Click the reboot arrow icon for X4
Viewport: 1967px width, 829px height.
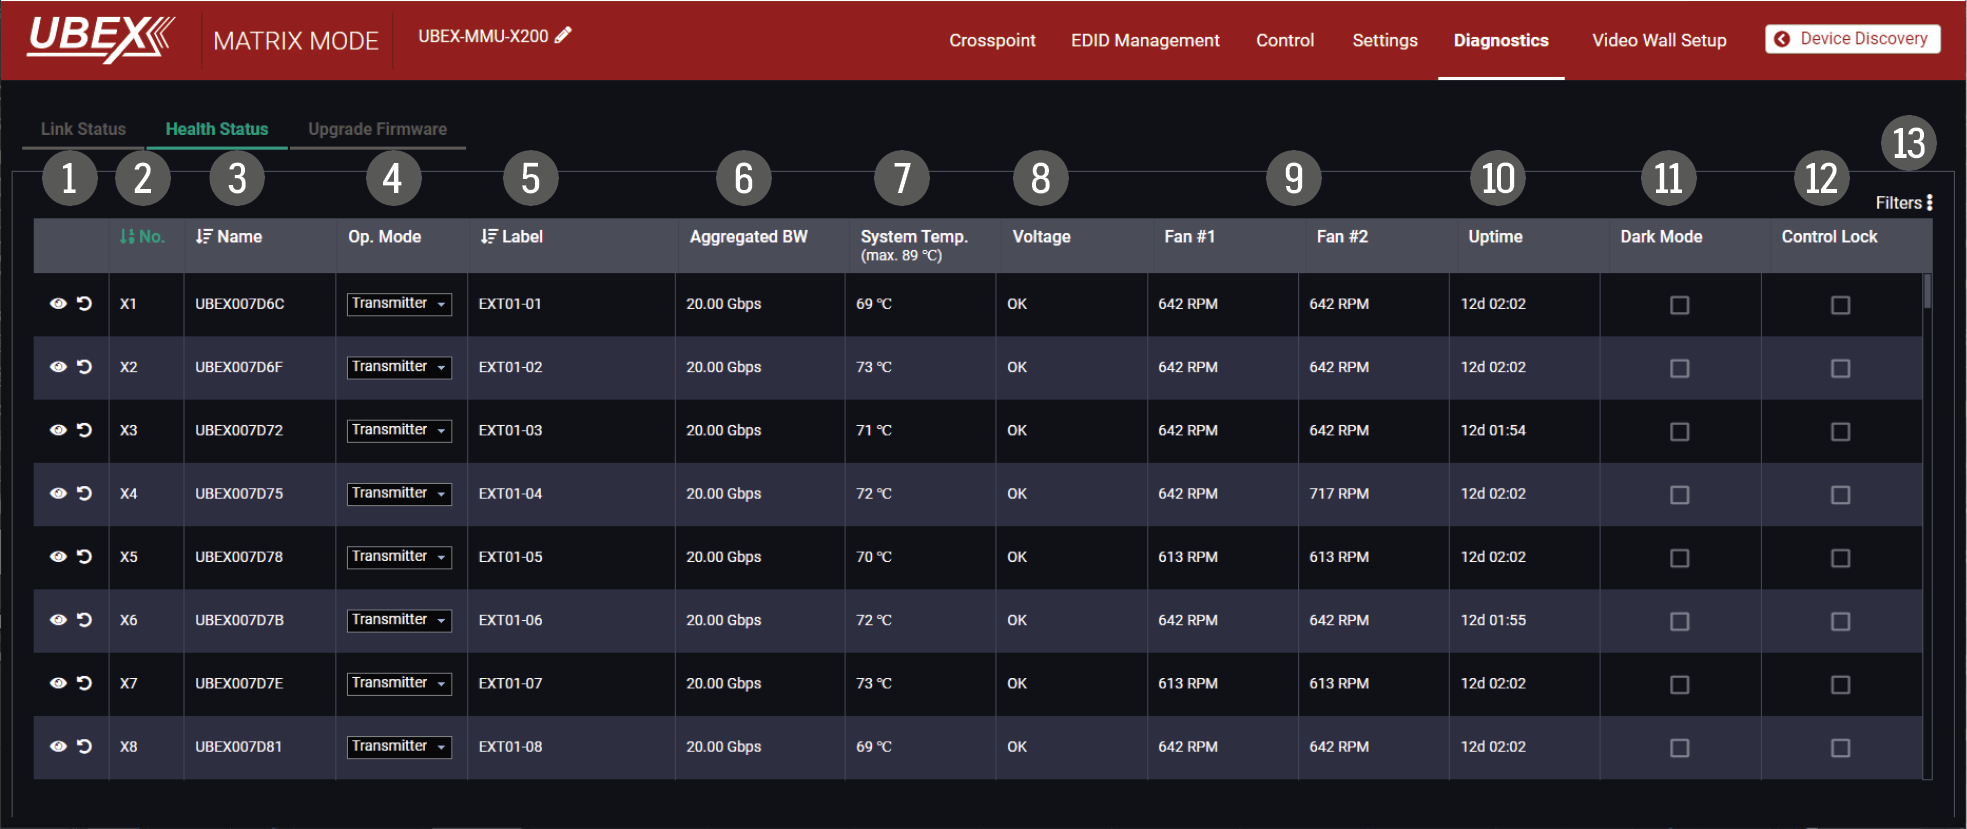point(85,493)
